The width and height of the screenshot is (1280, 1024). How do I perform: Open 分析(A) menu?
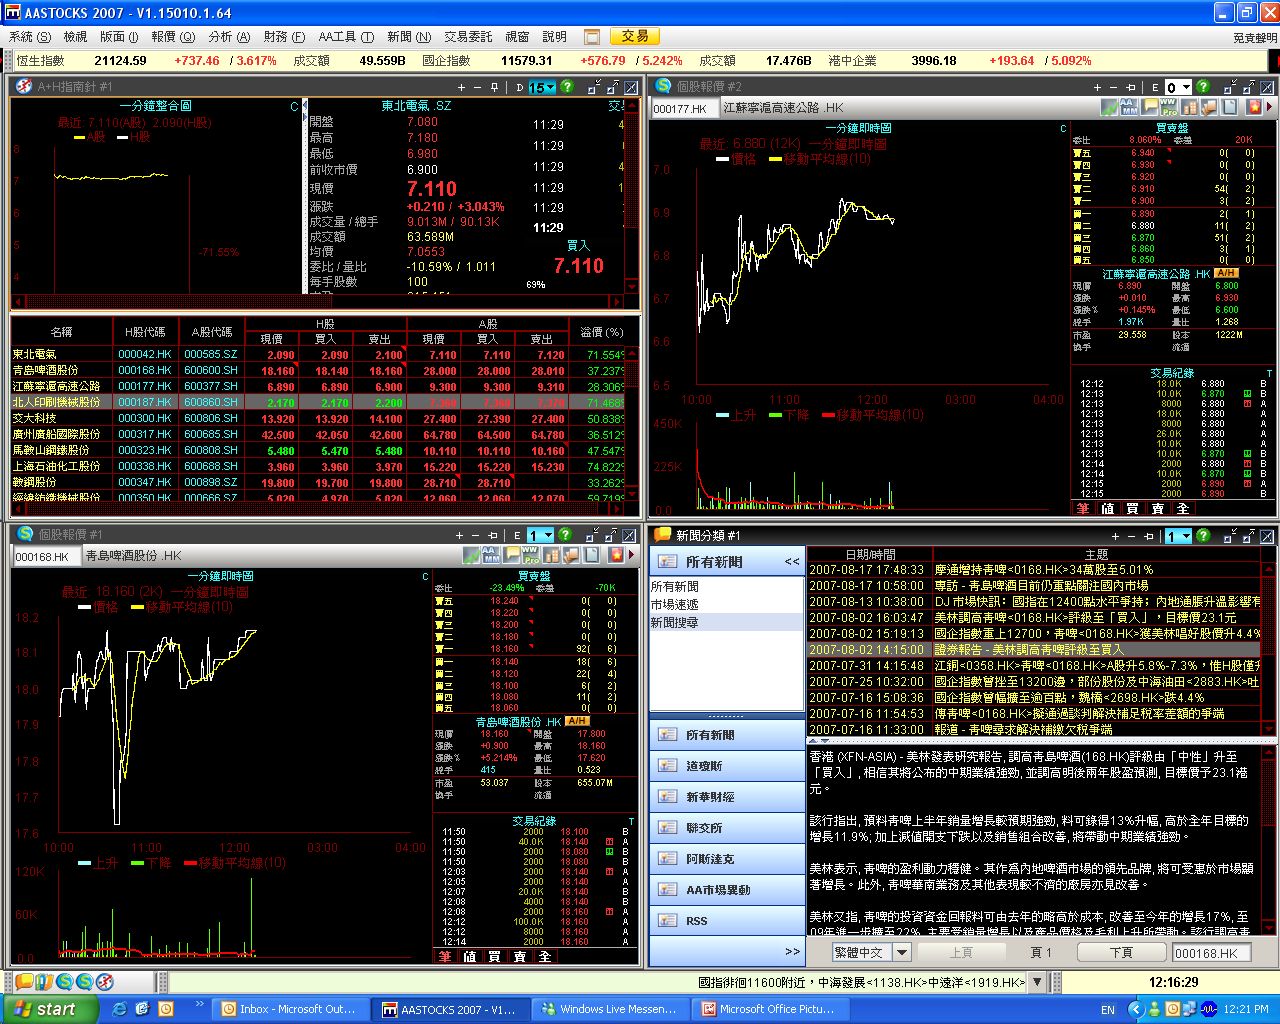click(x=229, y=37)
